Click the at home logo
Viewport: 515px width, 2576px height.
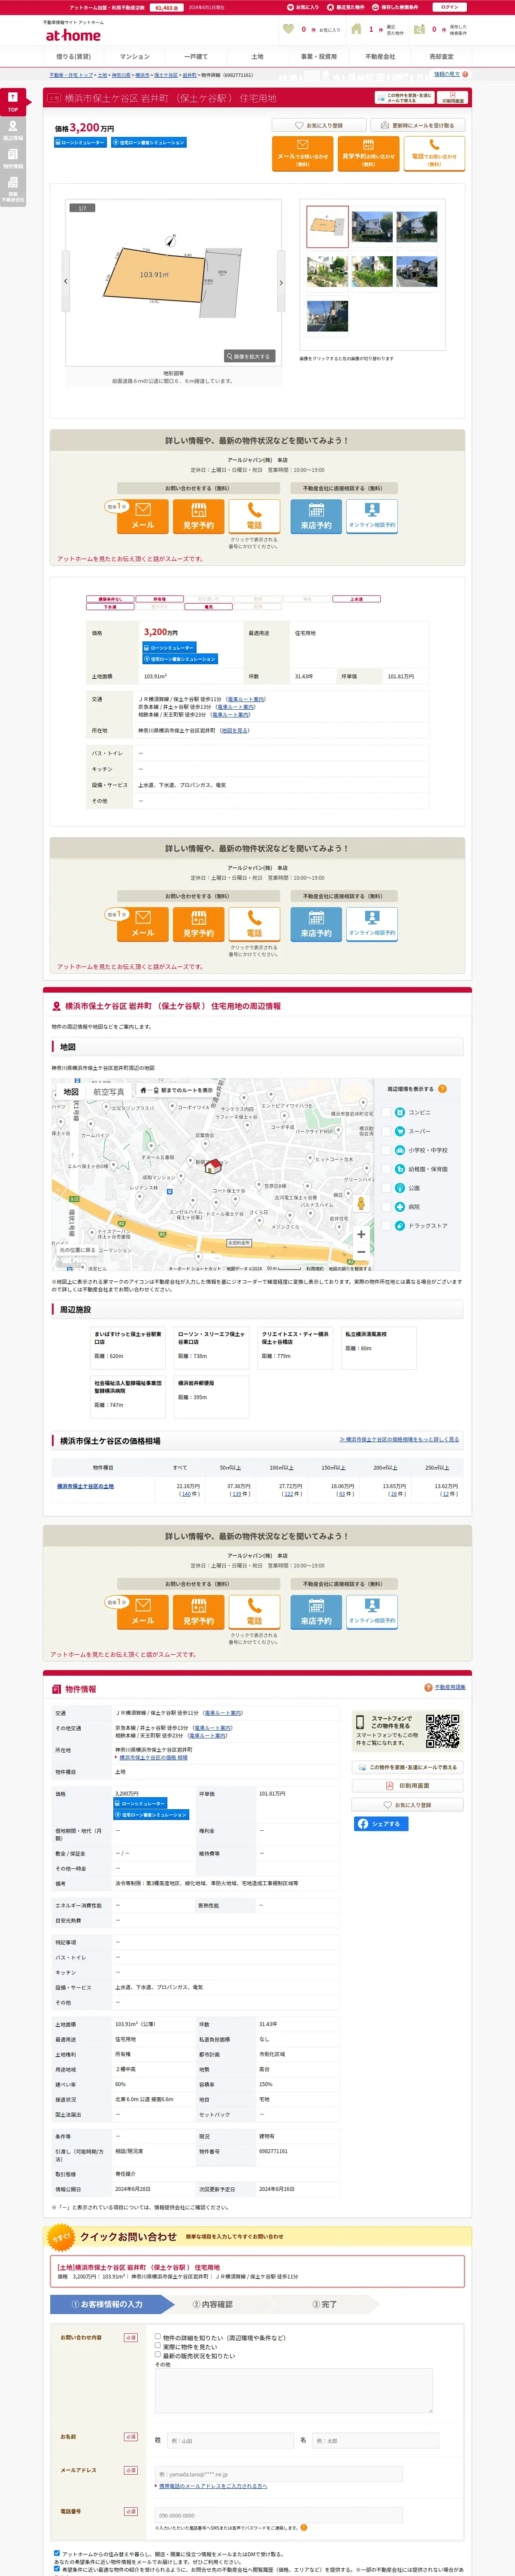coord(73,35)
